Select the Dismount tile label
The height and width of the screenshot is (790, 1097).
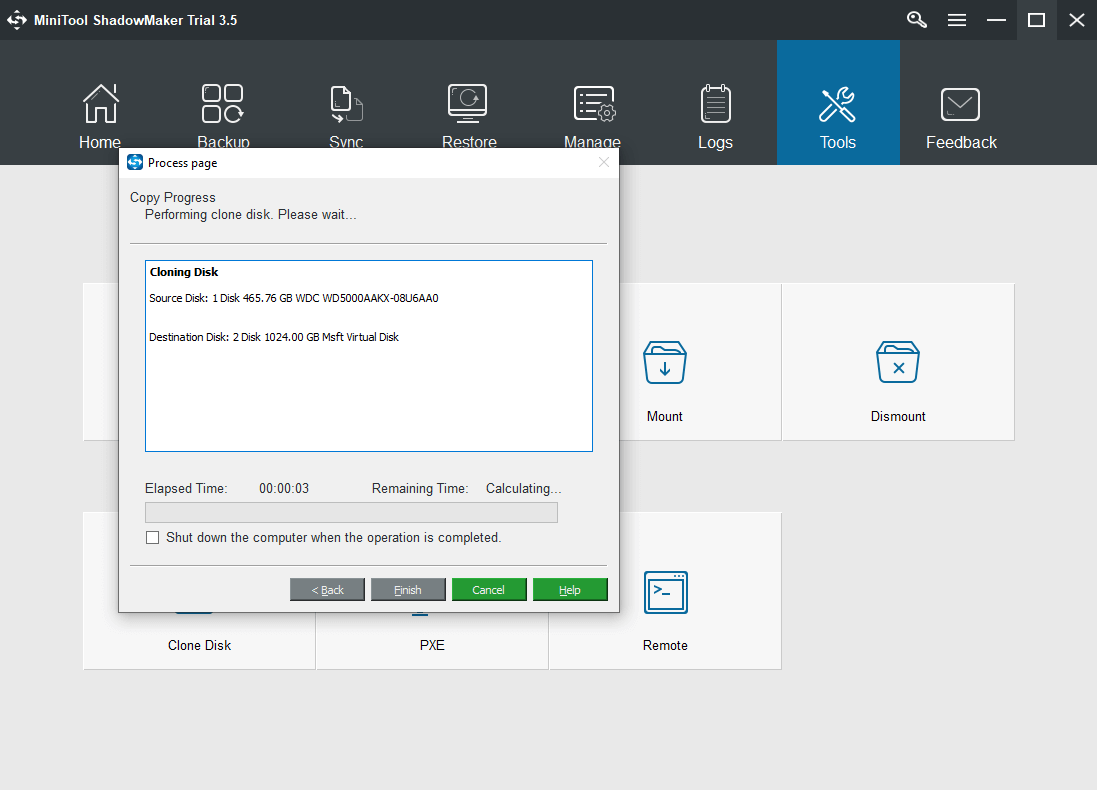click(x=898, y=416)
